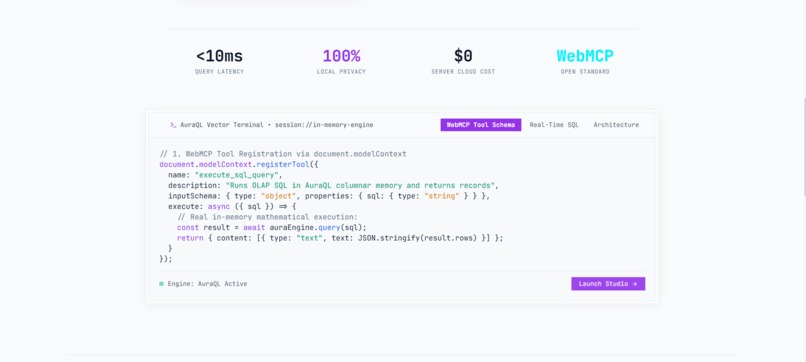Click the document.modelContext.registerTool code line
Screen dimensions: 806x362
click(x=238, y=165)
